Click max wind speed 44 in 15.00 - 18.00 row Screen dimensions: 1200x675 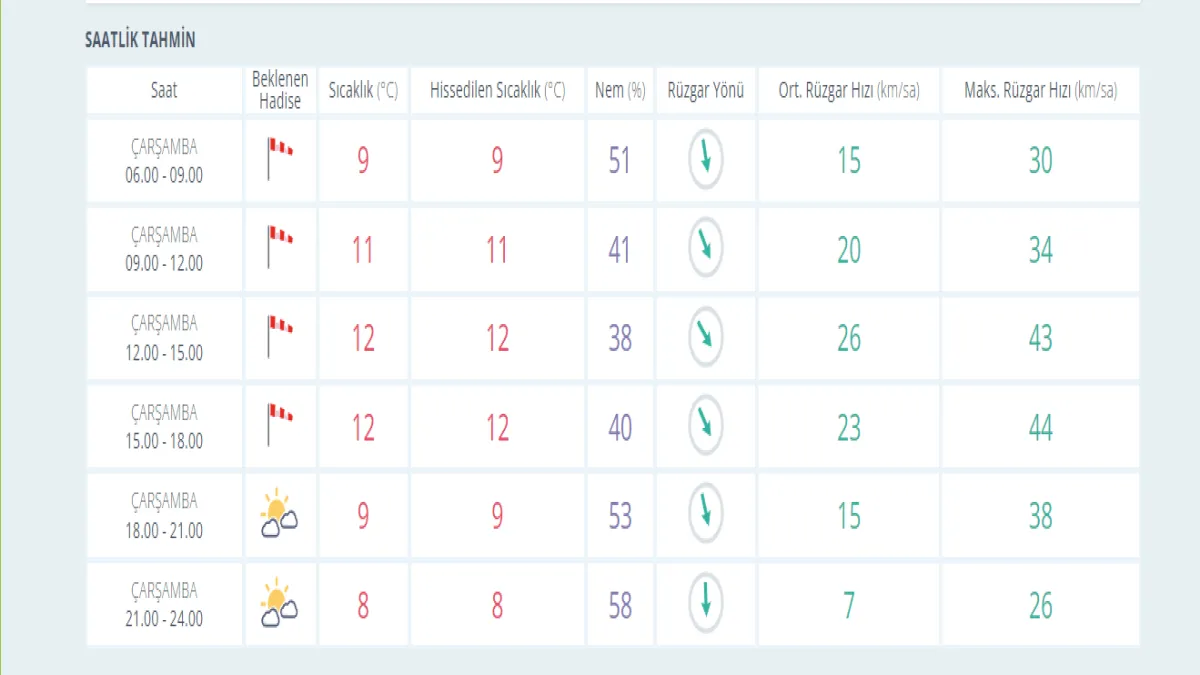tap(1040, 427)
